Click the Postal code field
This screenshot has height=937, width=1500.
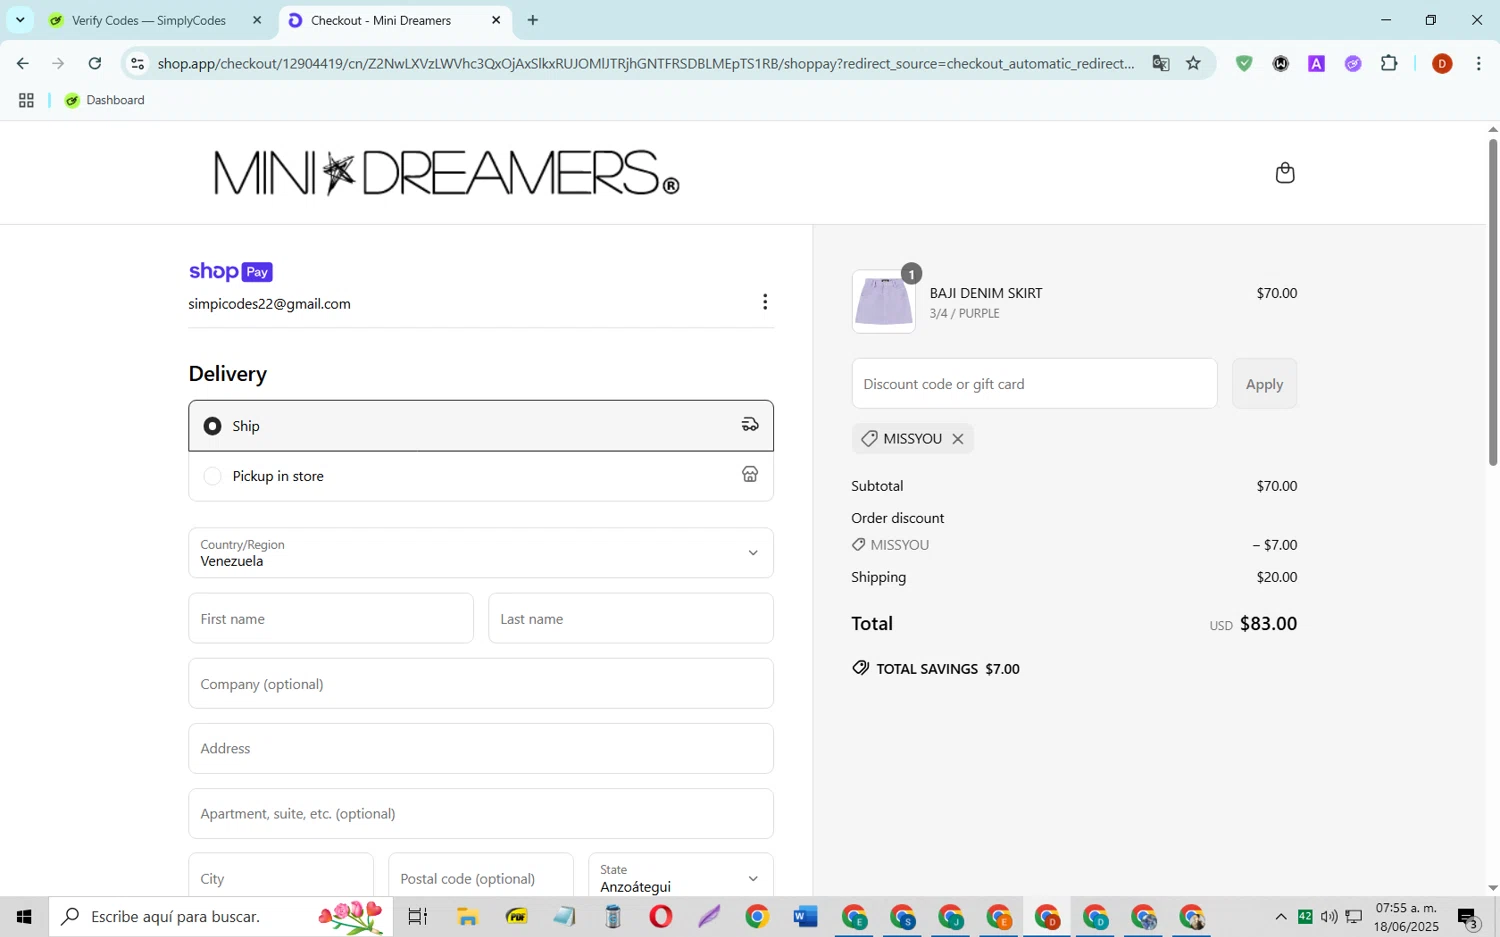(x=481, y=878)
